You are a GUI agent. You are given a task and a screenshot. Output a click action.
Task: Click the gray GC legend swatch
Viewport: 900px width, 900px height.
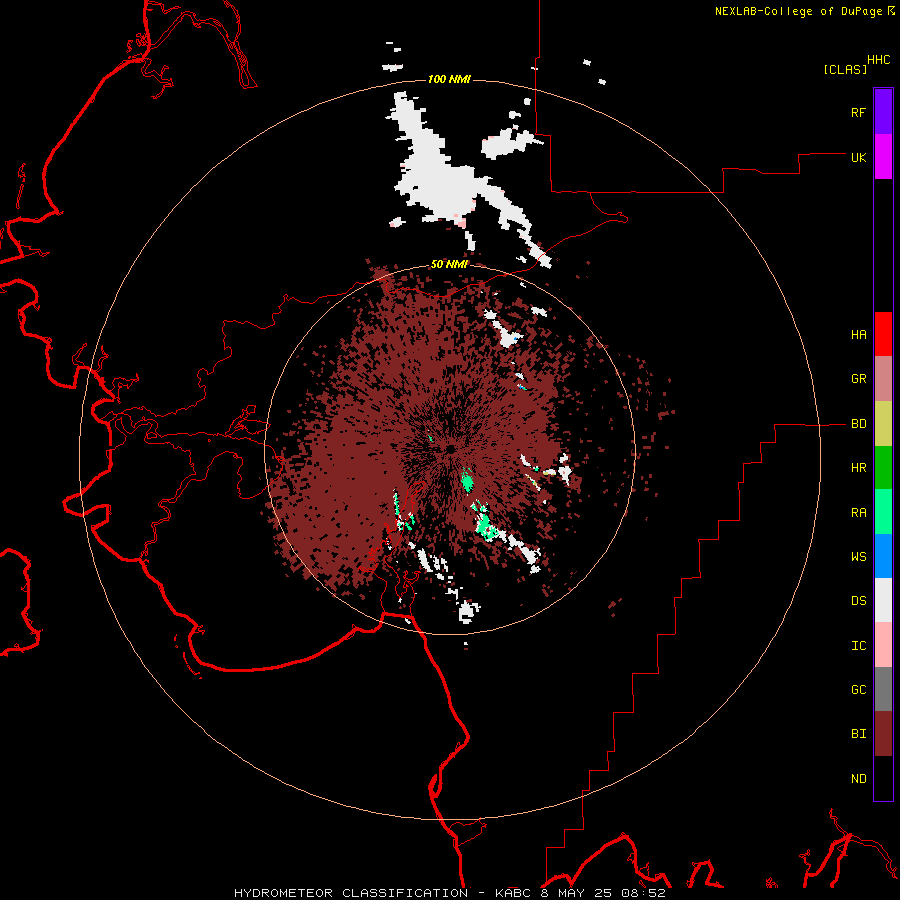point(883,689)
